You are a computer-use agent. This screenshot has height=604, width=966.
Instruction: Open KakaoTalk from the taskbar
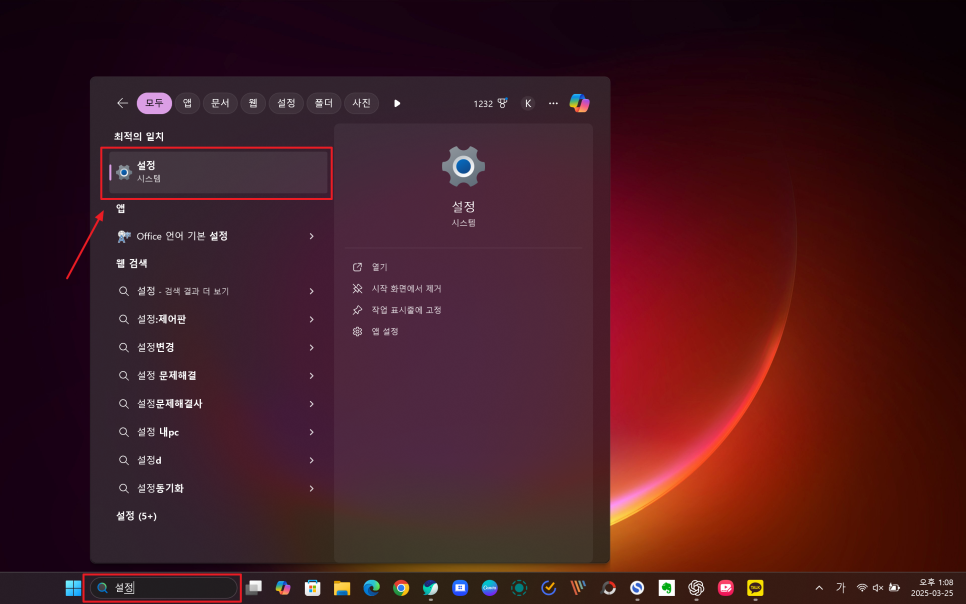(x=755, y=588)
